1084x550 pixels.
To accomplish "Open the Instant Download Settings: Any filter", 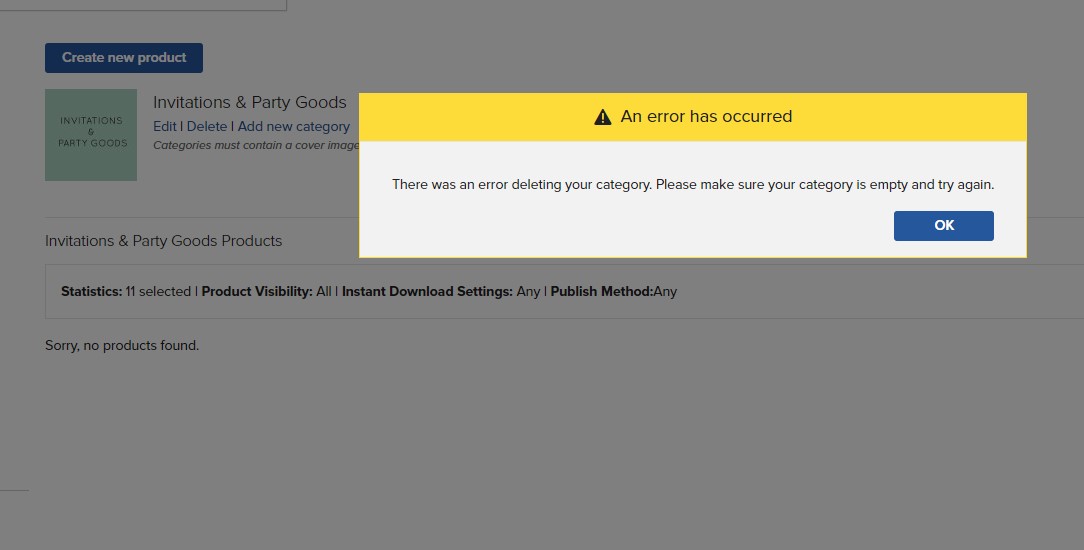I will pyautogui.click(x=440, y=292).
